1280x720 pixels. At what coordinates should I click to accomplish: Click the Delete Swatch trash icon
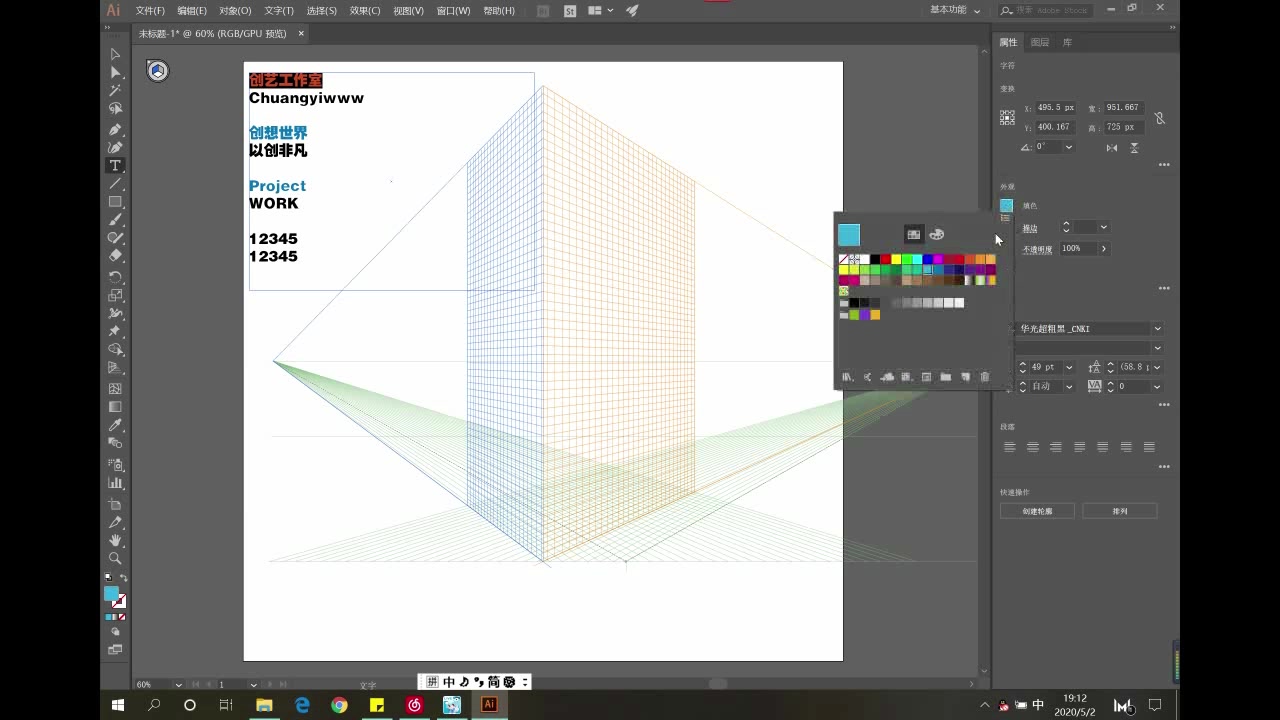pyautogui.click(x=984, y=376)
